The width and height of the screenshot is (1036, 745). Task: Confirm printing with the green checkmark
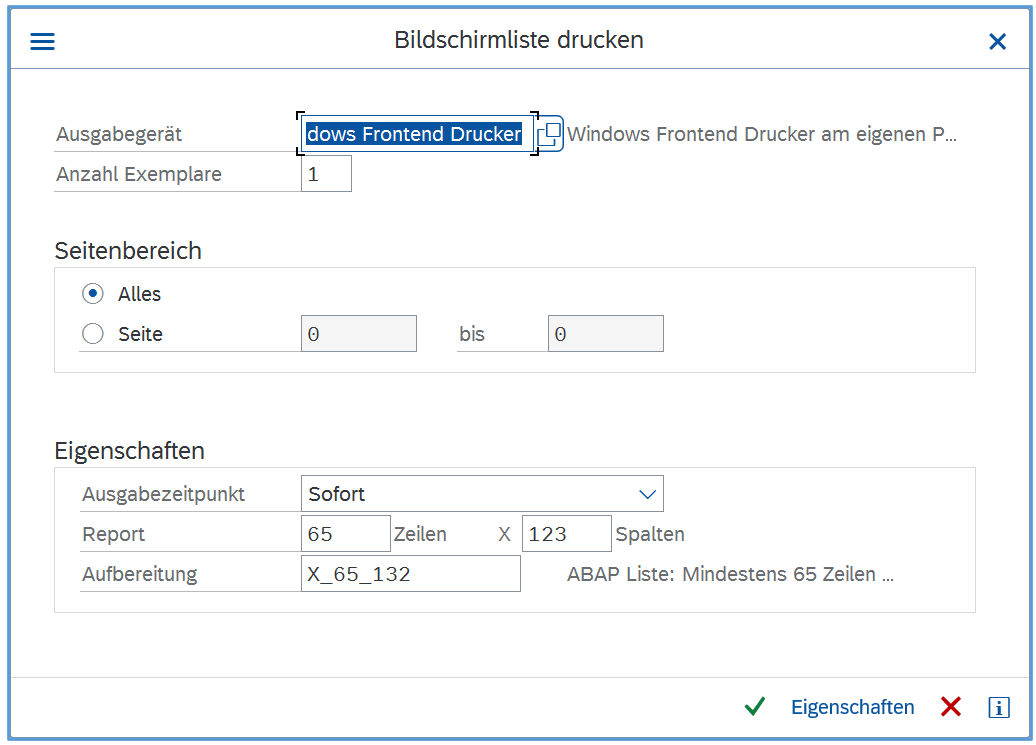tap(755, 707)
